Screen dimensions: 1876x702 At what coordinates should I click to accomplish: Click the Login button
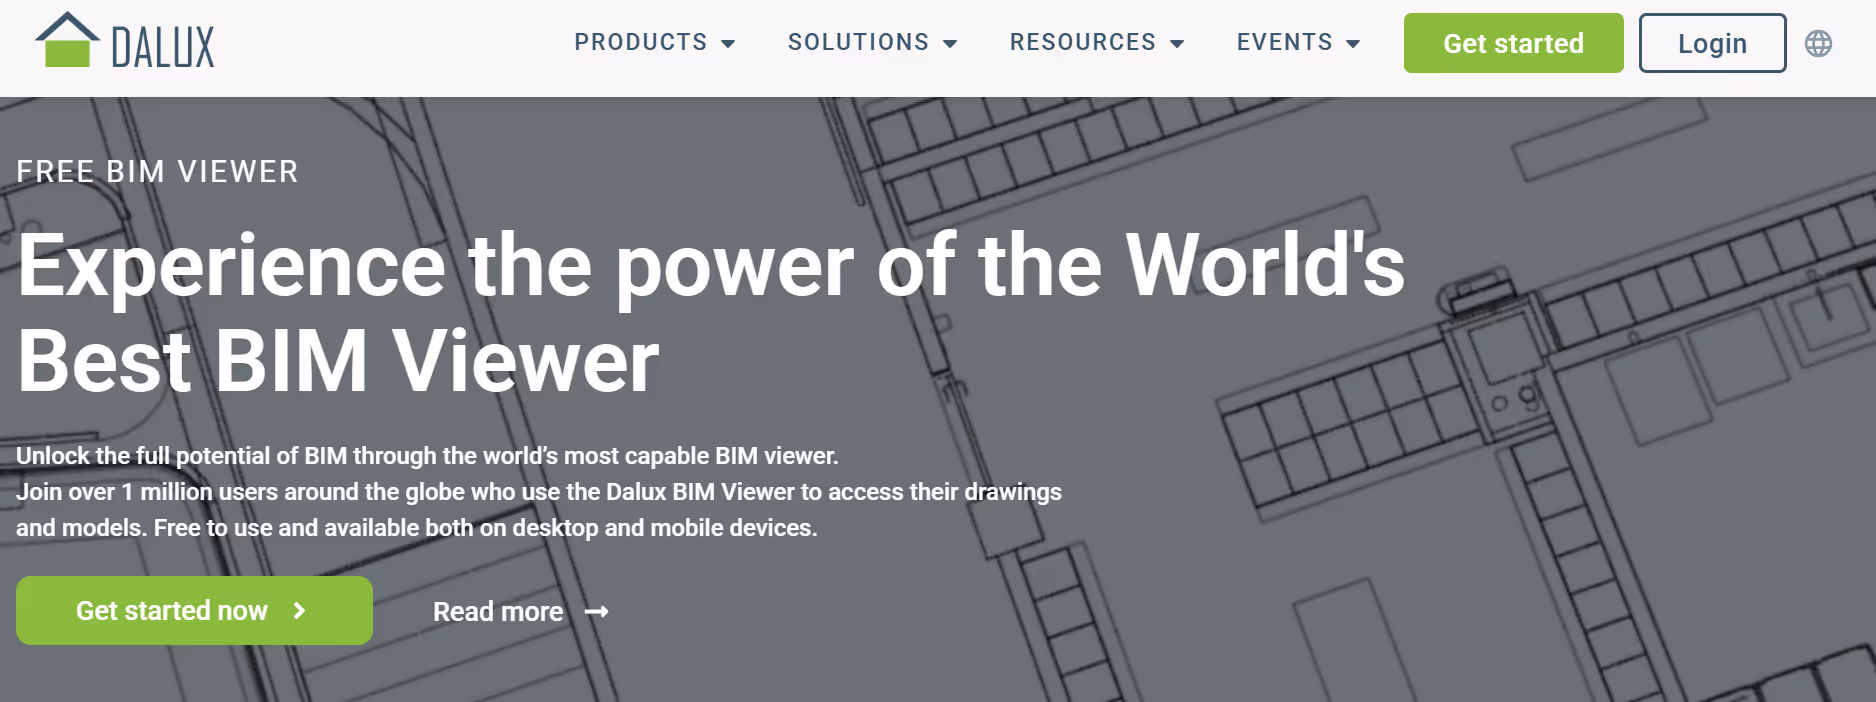coord(1712,43)
